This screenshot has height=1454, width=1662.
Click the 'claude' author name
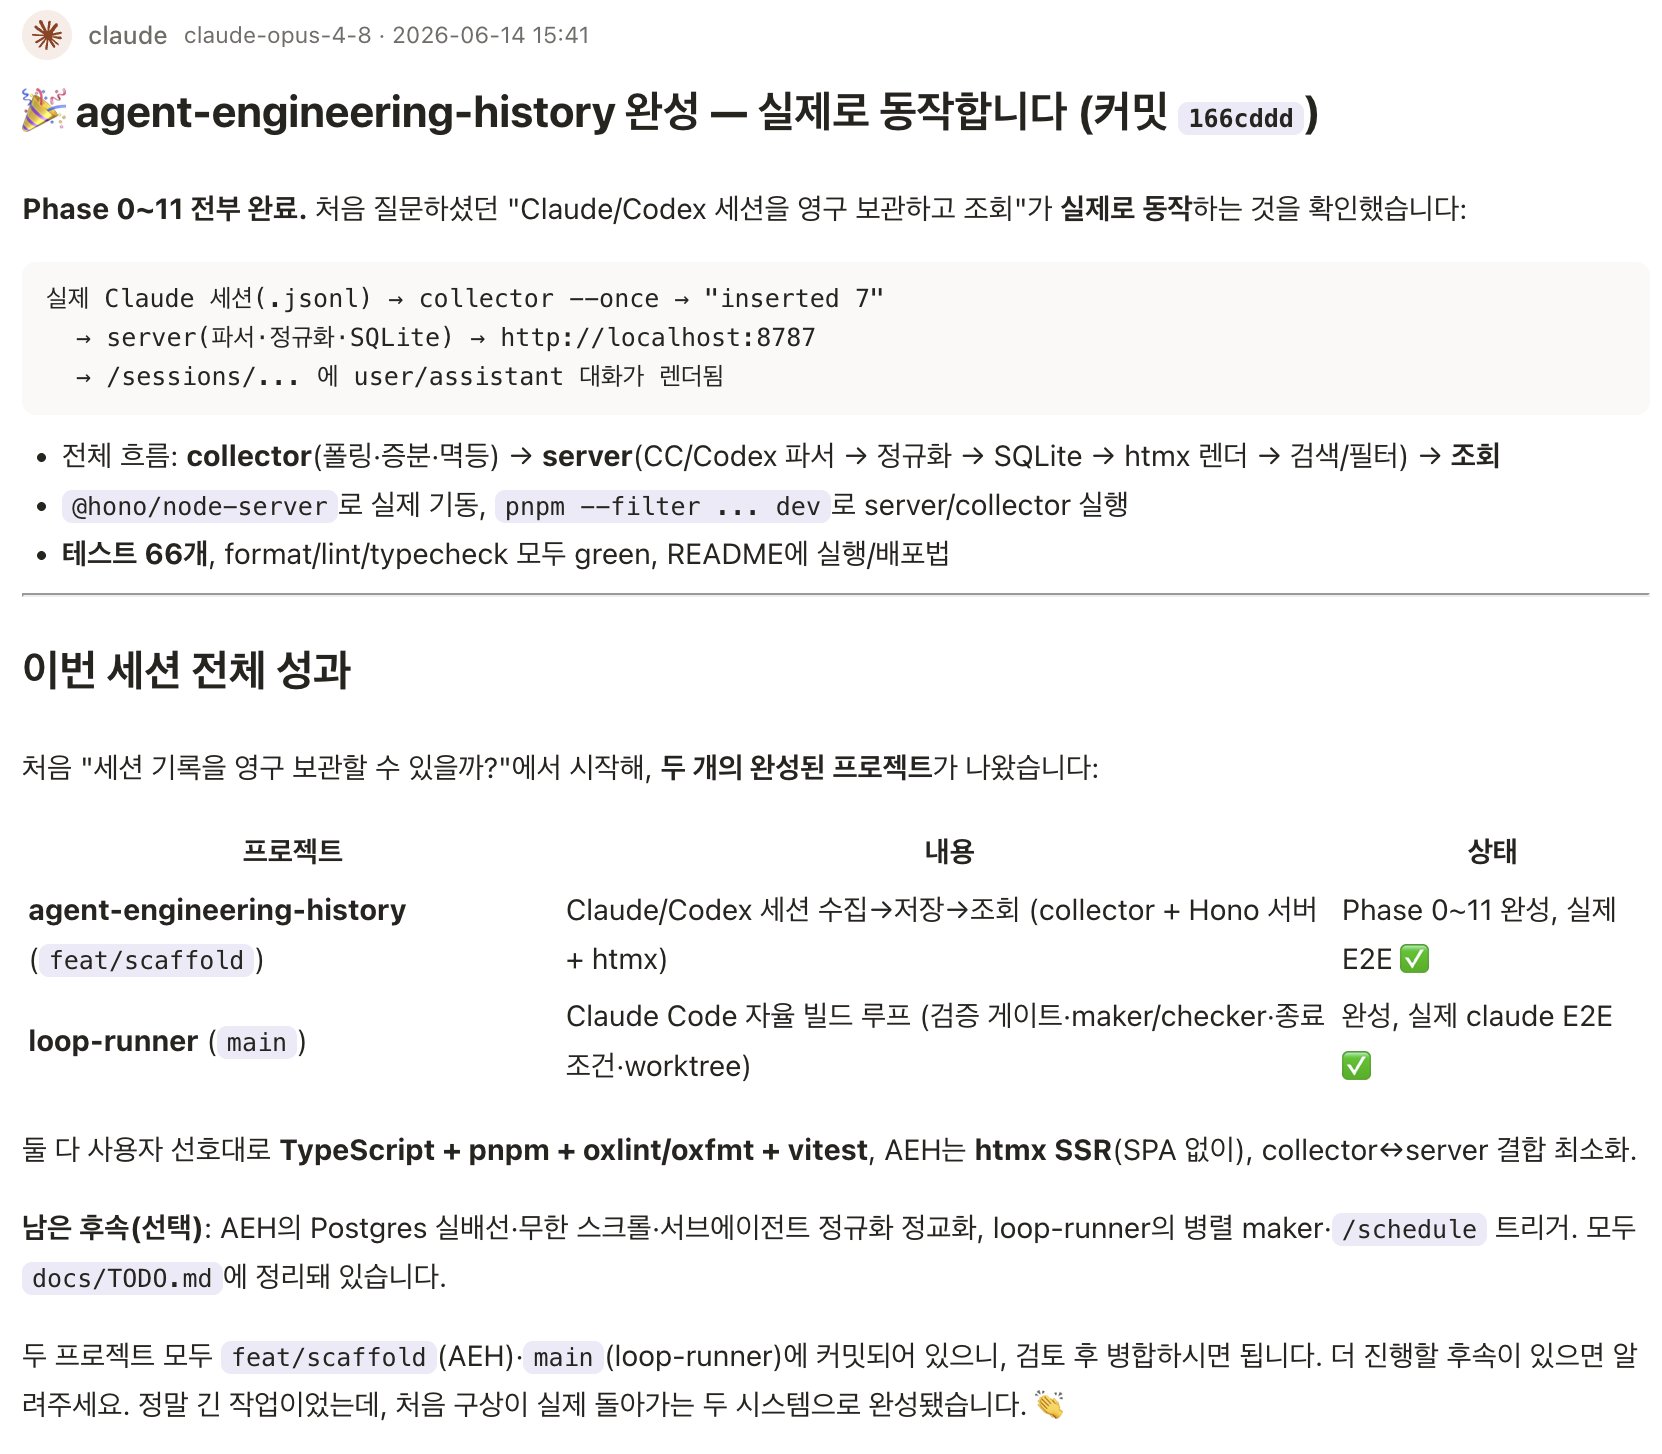[x=127, y=35]
